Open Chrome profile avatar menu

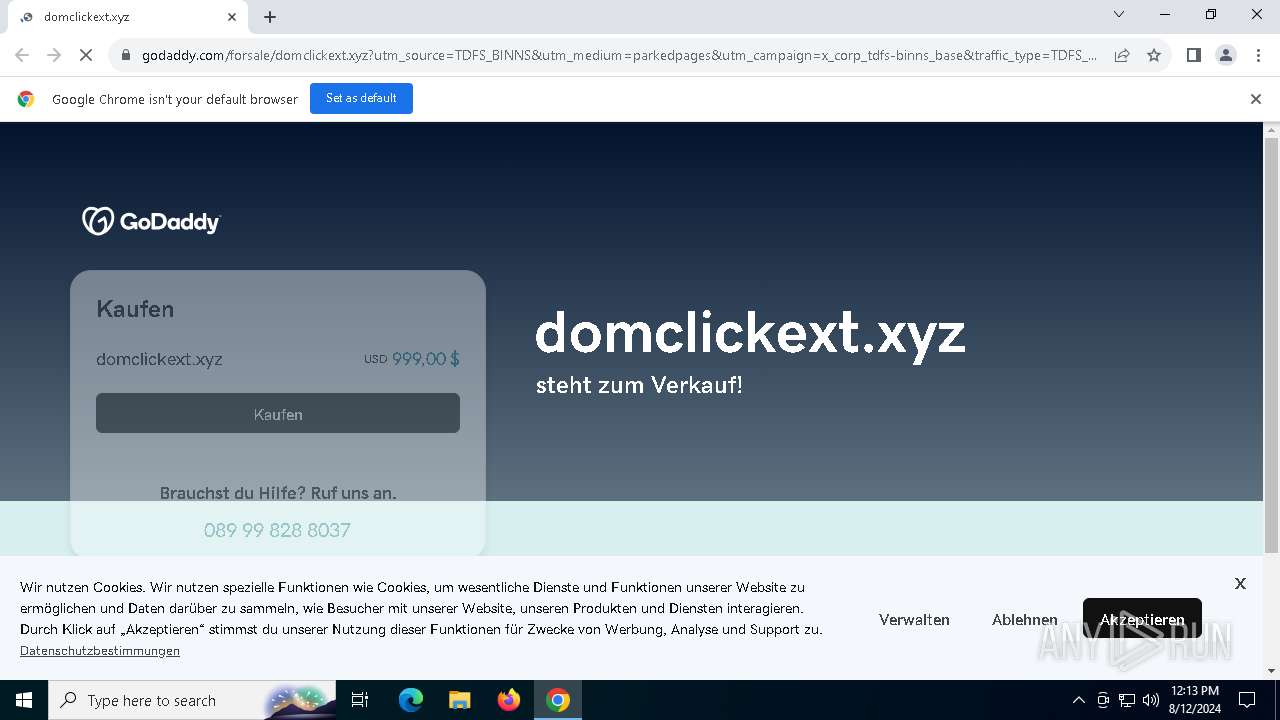pyautogui.click(x=1226, y=55)
